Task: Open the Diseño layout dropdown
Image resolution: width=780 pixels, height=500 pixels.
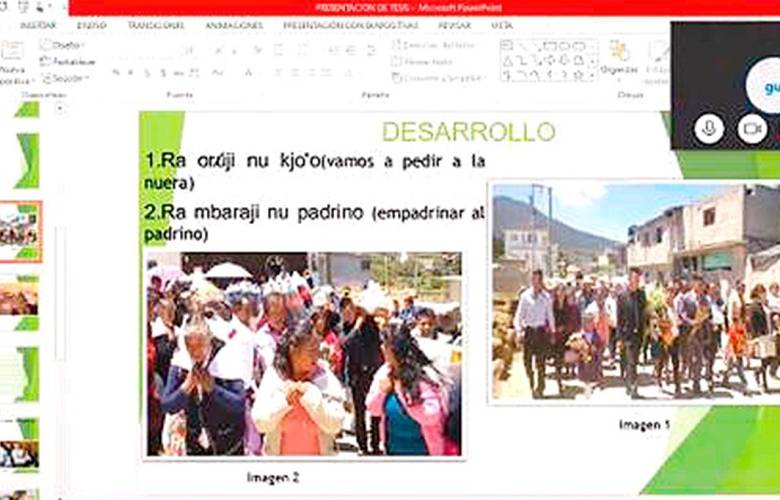Action: (x=66, y=45)
